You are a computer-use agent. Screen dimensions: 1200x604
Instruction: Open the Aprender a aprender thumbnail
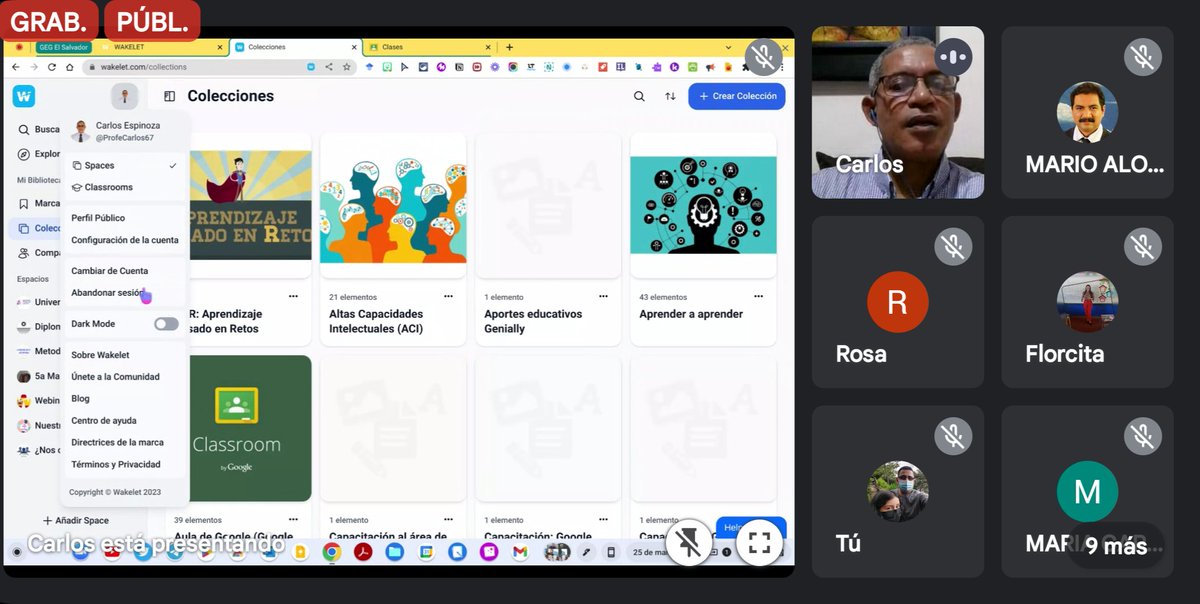(703, 205)
